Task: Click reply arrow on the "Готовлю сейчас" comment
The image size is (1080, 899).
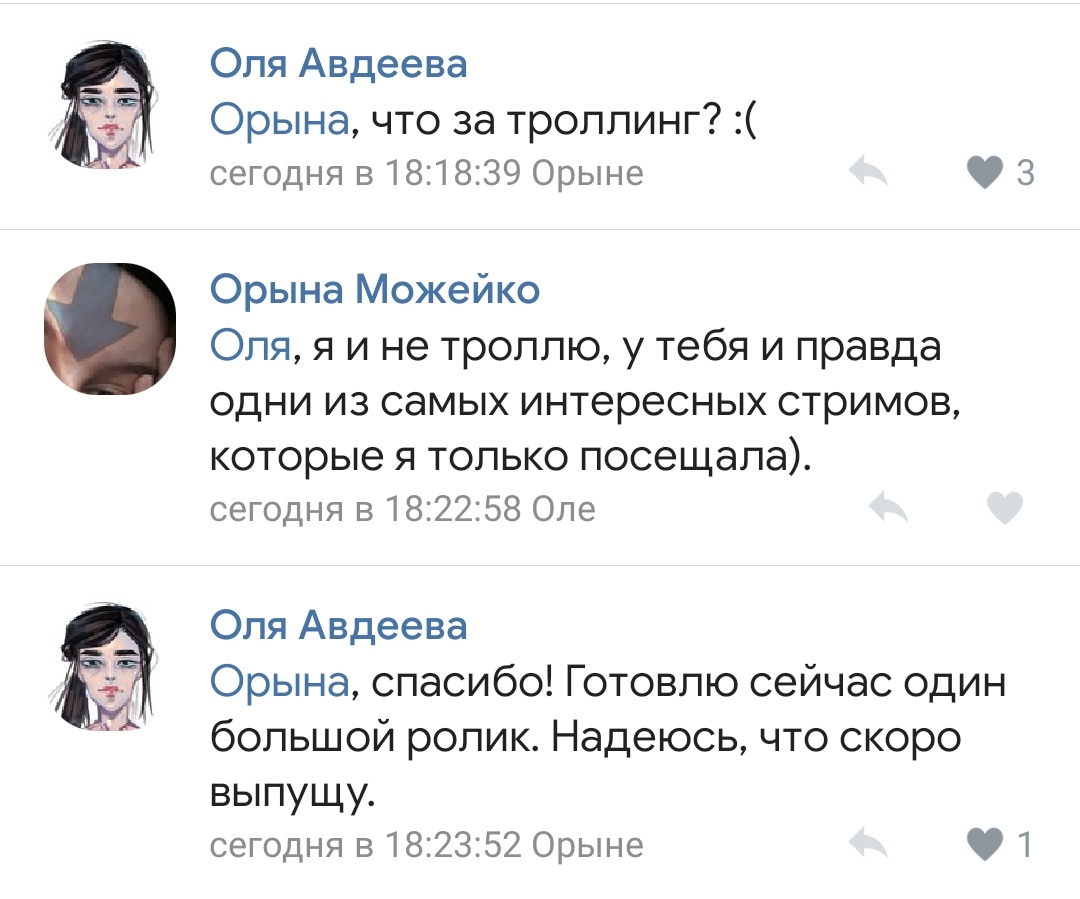Action: (868, 844)
